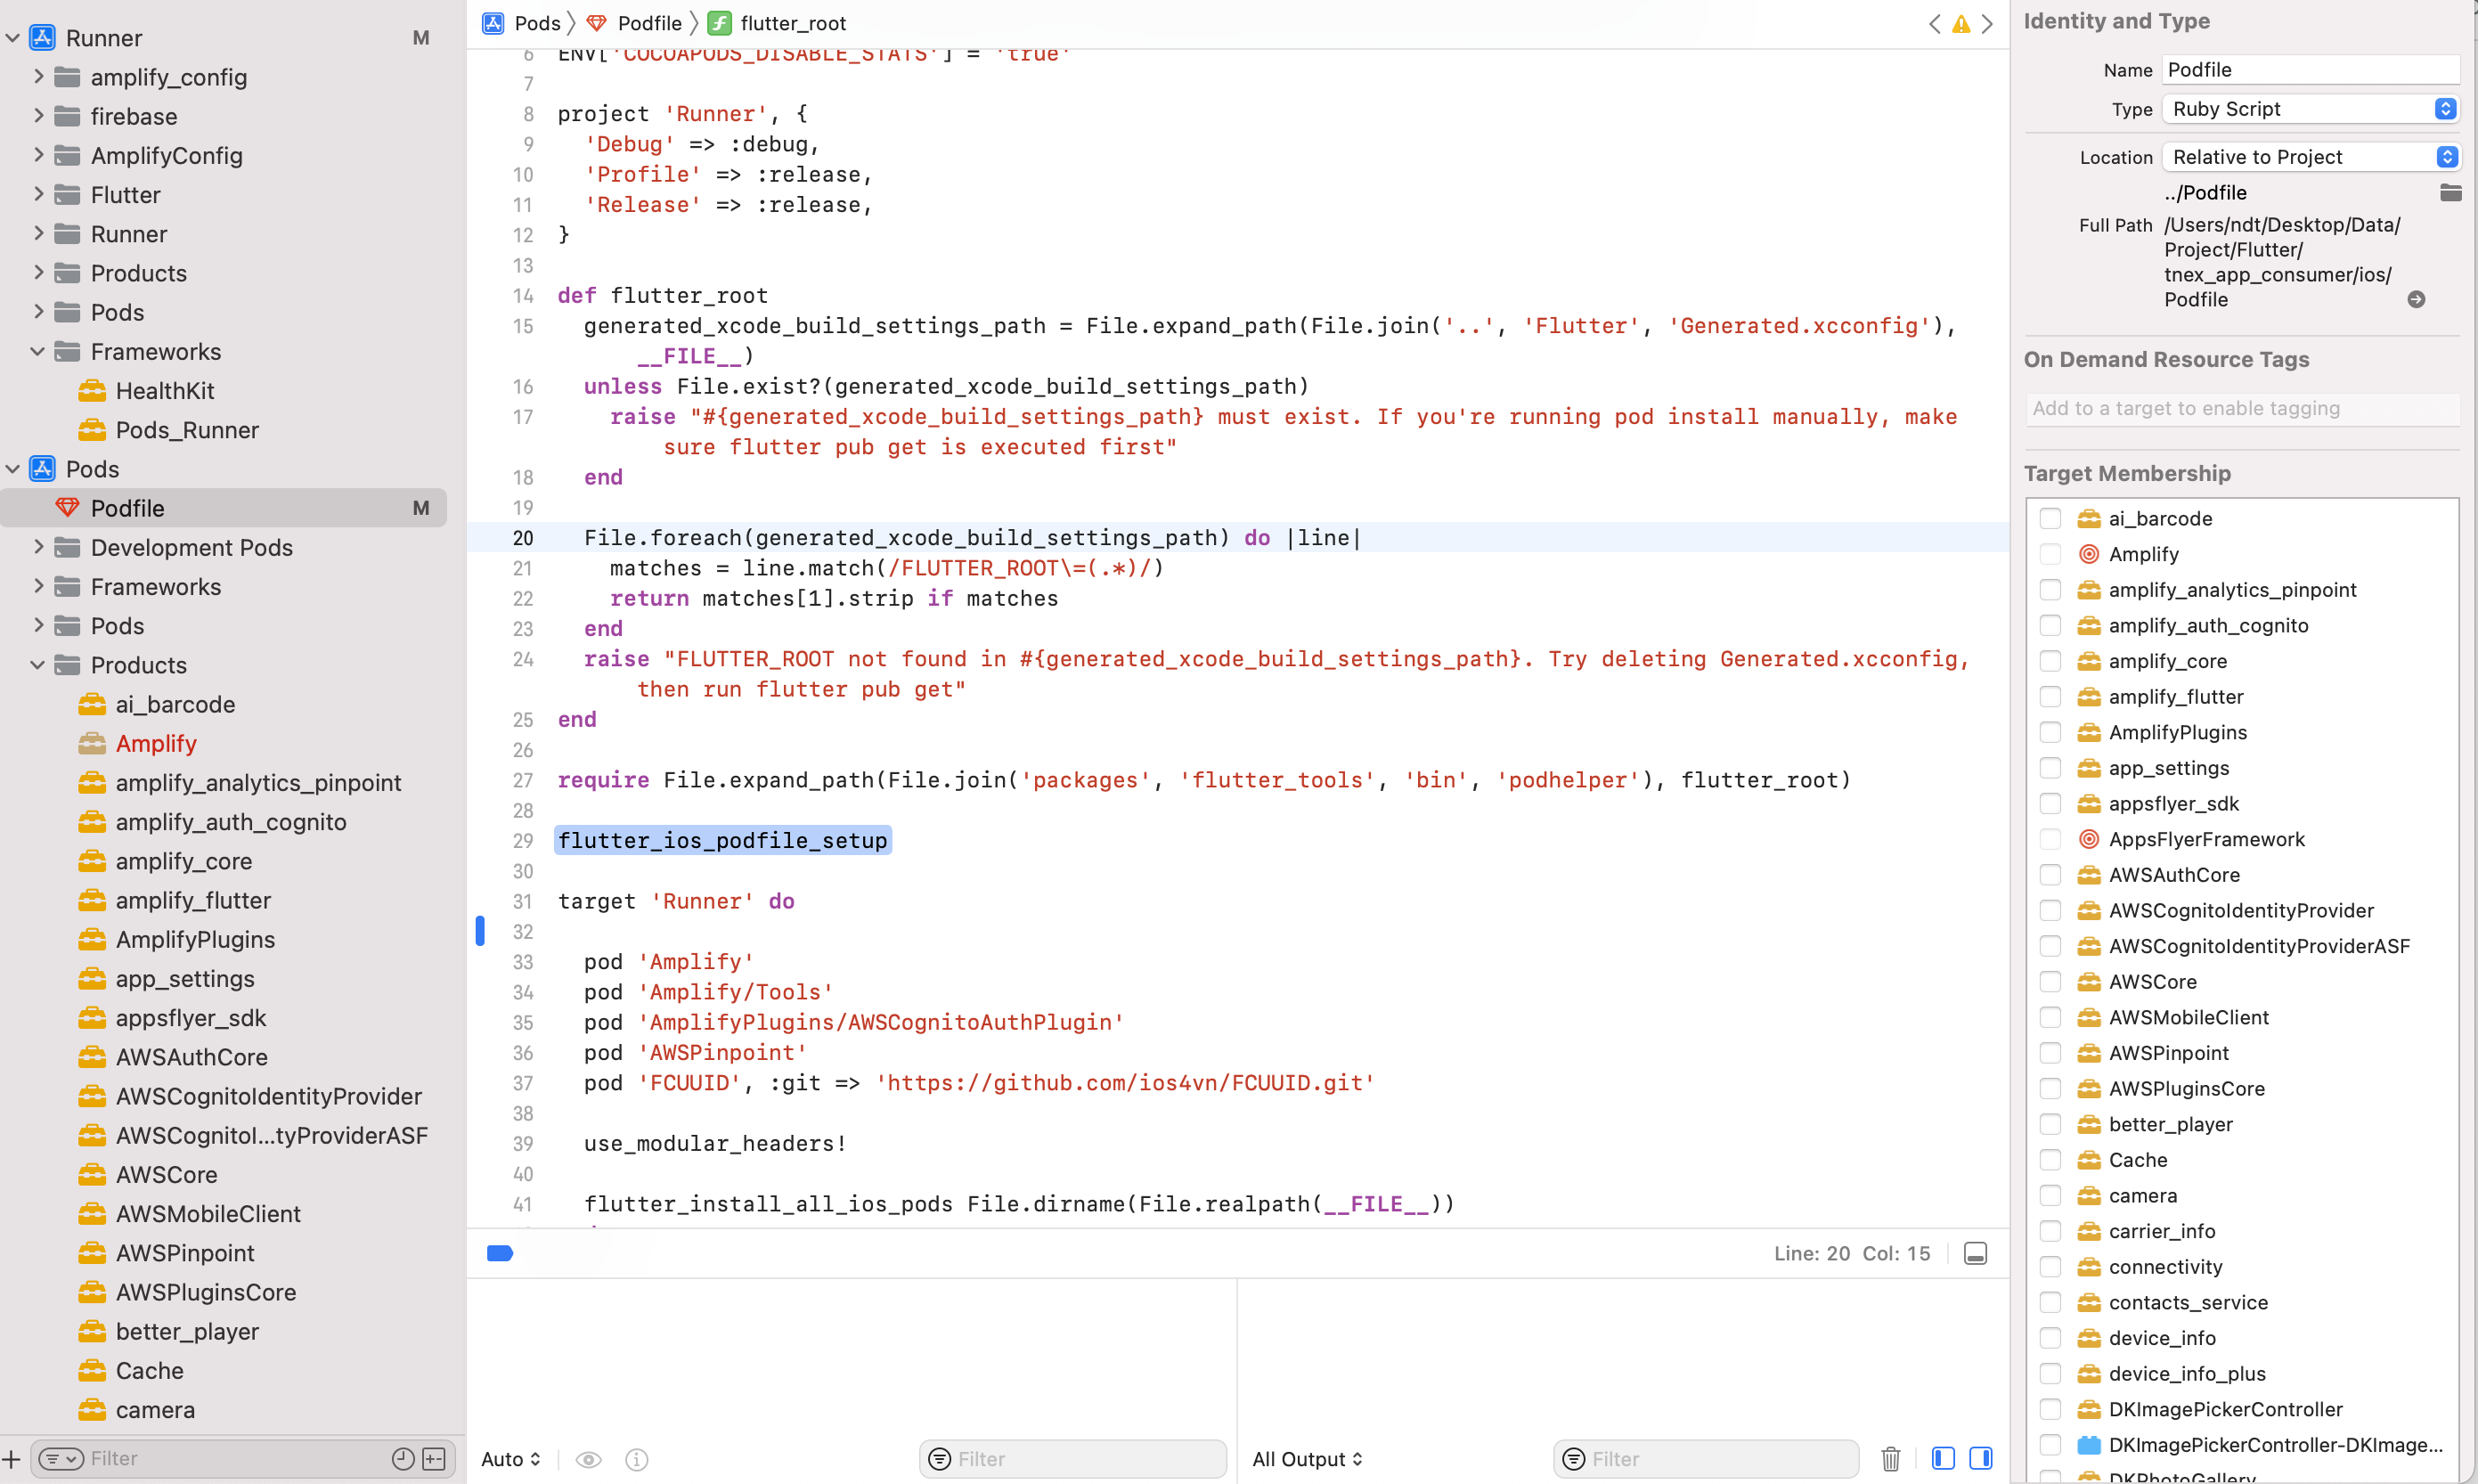The width and height of the screenshot is (2478, 1484).
Task: Open the Type Ruby Script dropdown
Action: click(2310, 109)
